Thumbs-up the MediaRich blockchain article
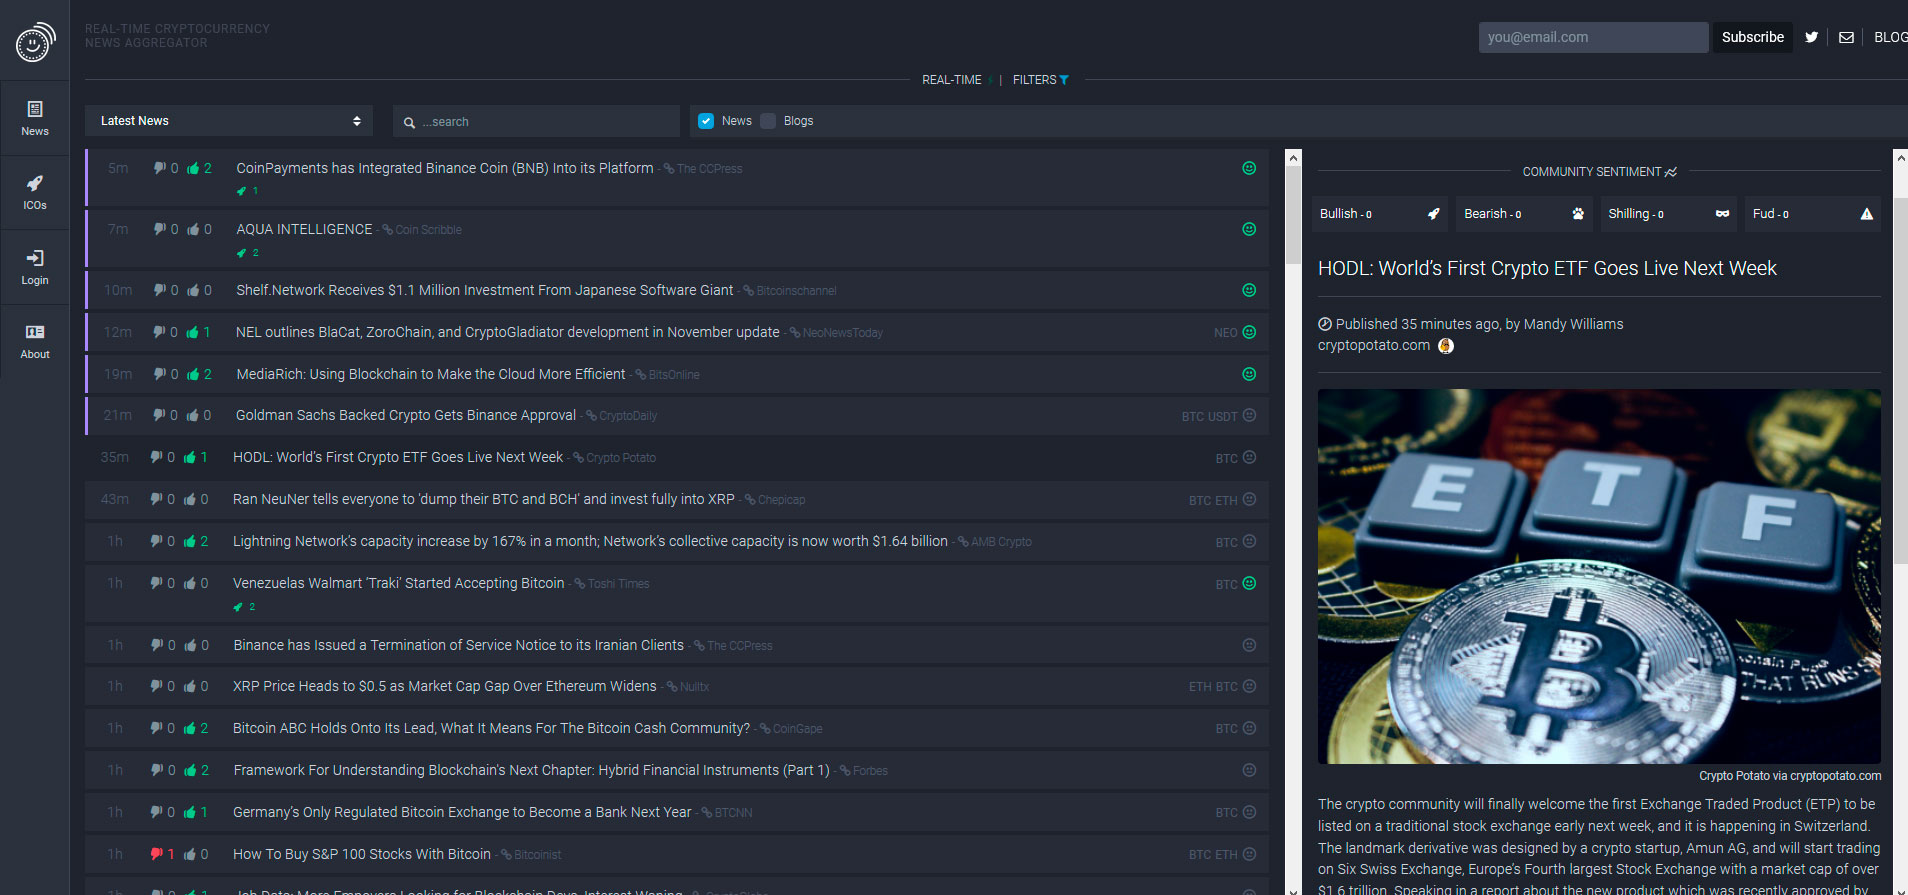This screenshot has width=1908, height=895. pos(193,374)
